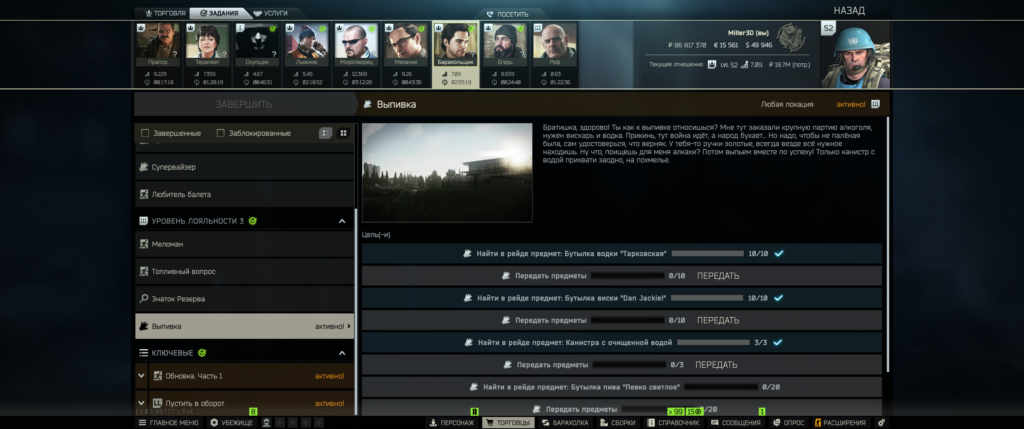
Task: Click the Канистра с очищенной водой objective
Action: pos(622,342)
